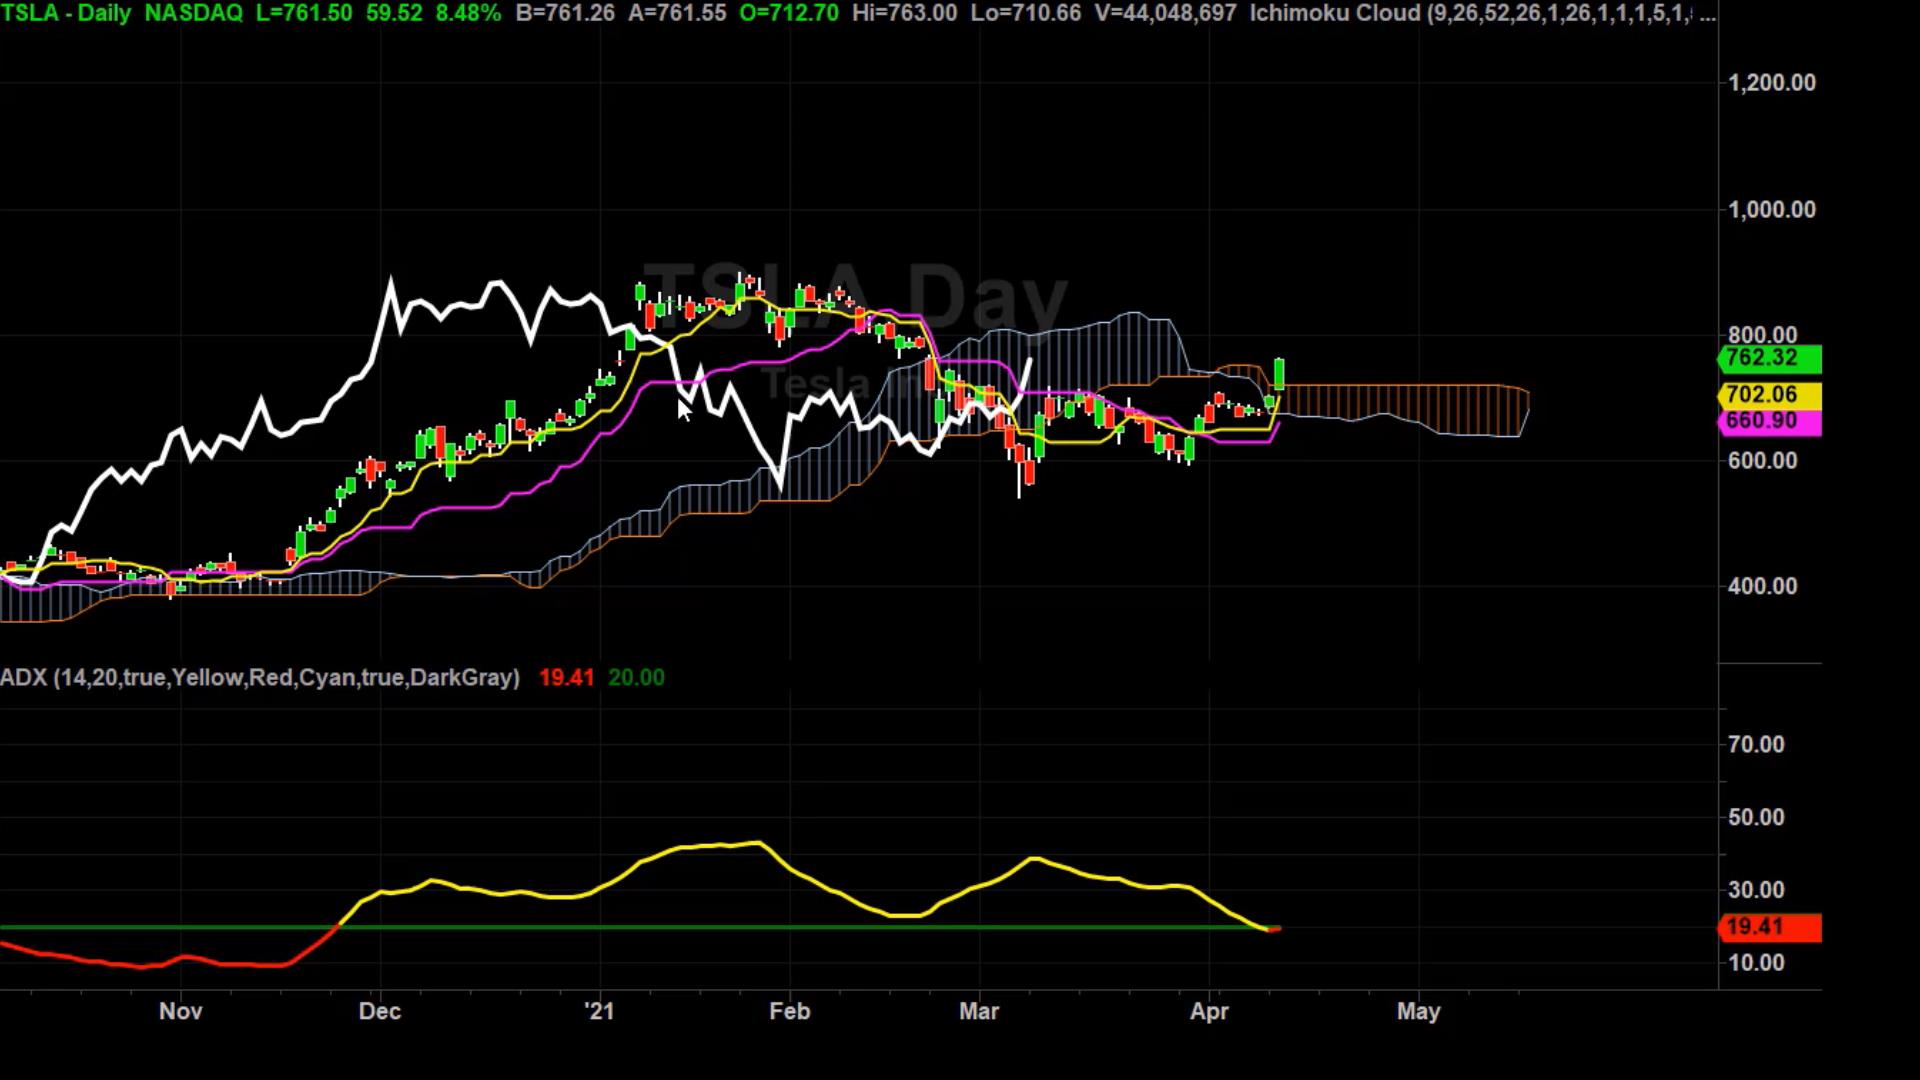Image resolution: width=1920 pixels, height=1080 pixels.
Task: Open the Ichimoku Cloud indicator label
Action: [x=1483, y=14]
